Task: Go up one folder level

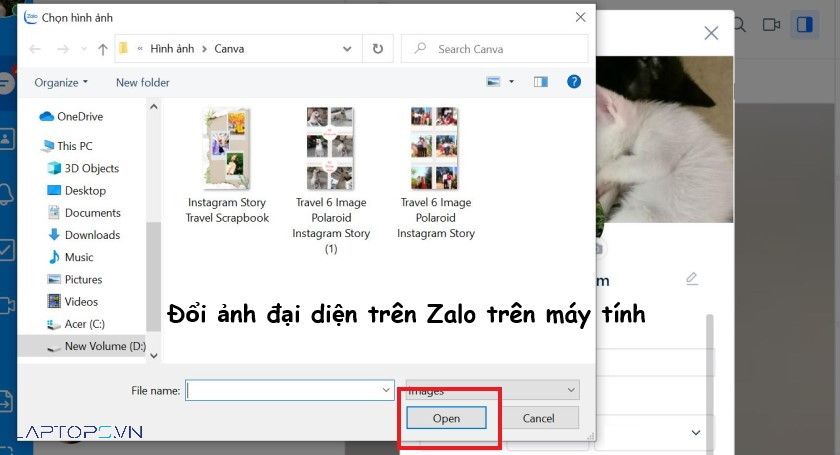Action: pyautogui.click(x=103, y=49)
